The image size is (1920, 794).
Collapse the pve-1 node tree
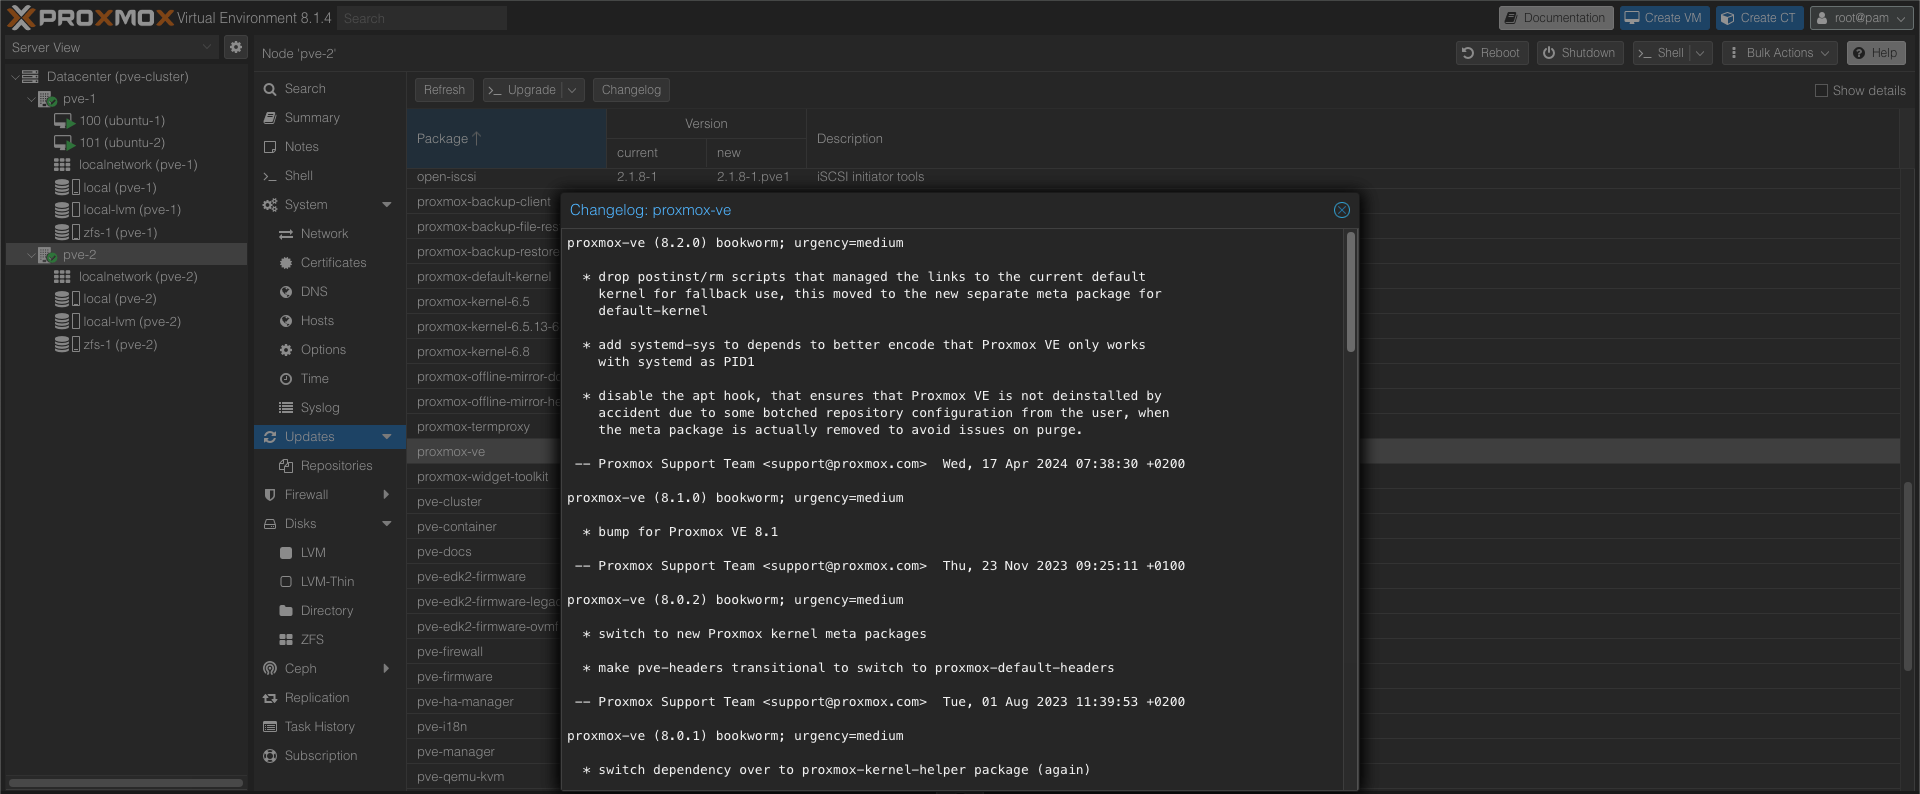[30, 99]
